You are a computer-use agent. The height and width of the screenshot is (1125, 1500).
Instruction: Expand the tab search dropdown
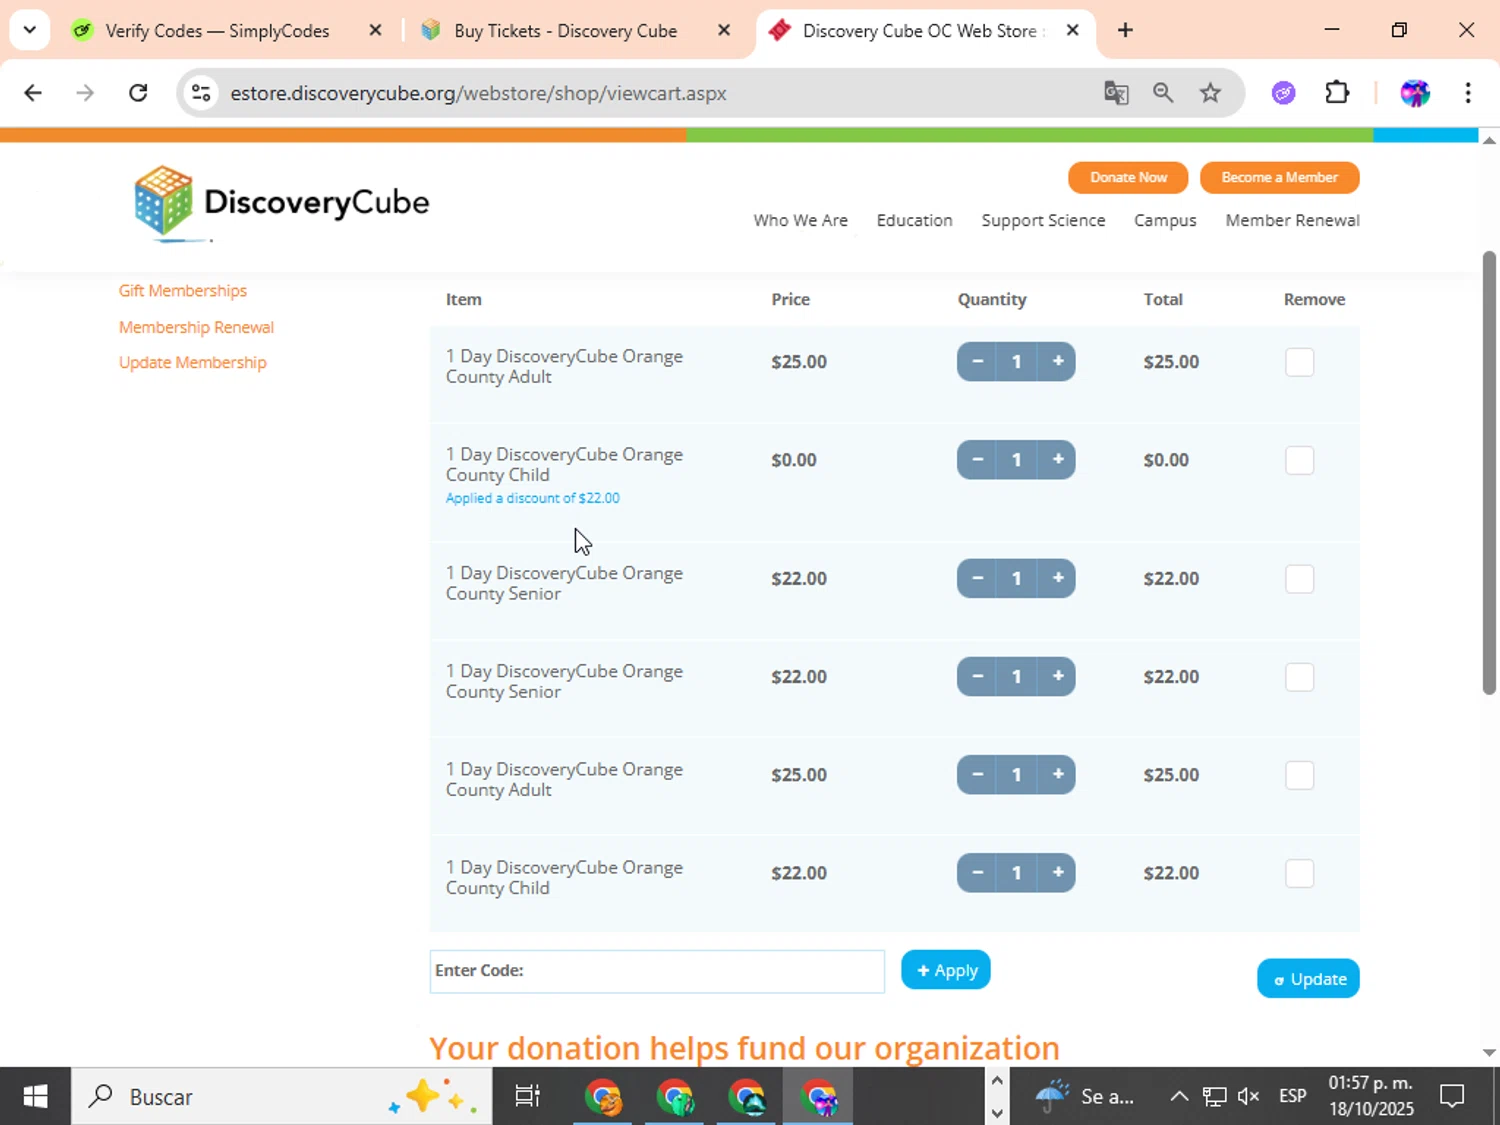click(29, 30)
